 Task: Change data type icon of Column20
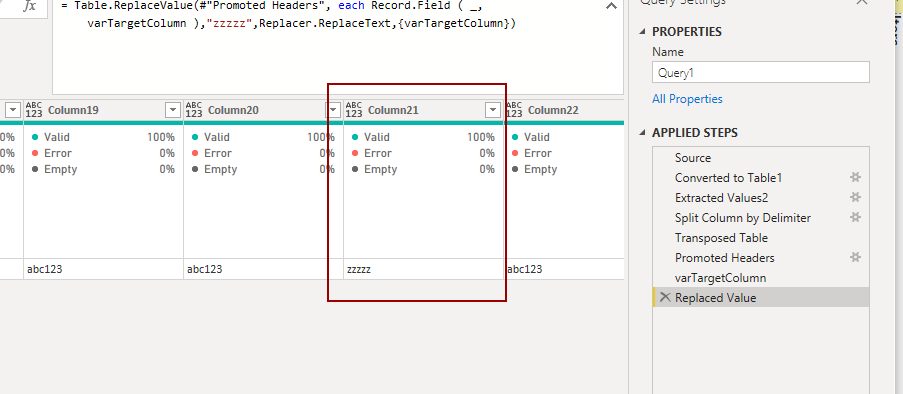[194, 109]
